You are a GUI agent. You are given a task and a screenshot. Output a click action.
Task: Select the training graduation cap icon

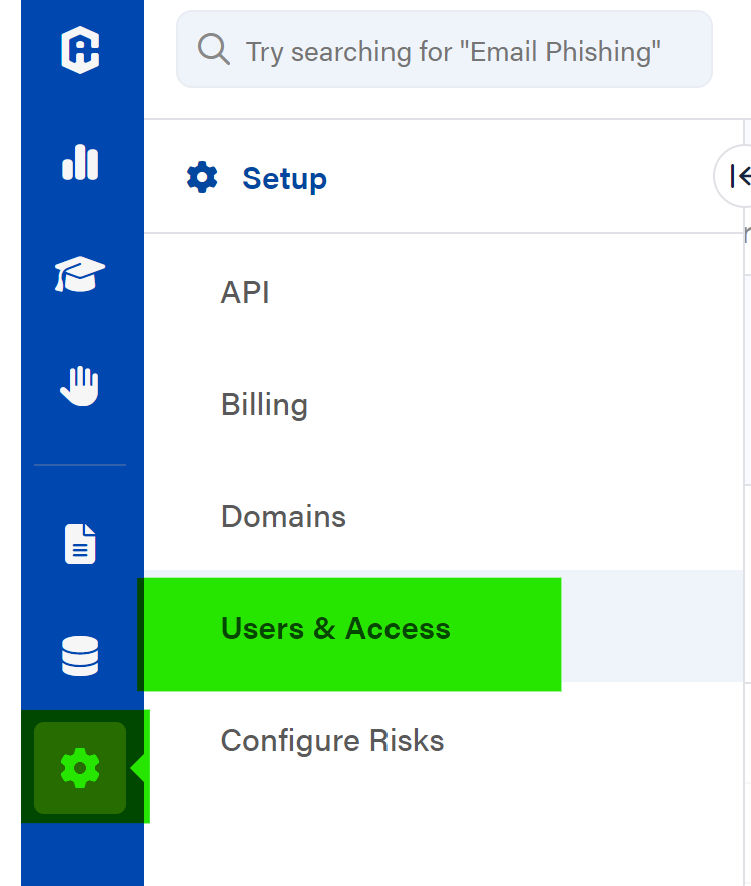(x=80, y=272)
